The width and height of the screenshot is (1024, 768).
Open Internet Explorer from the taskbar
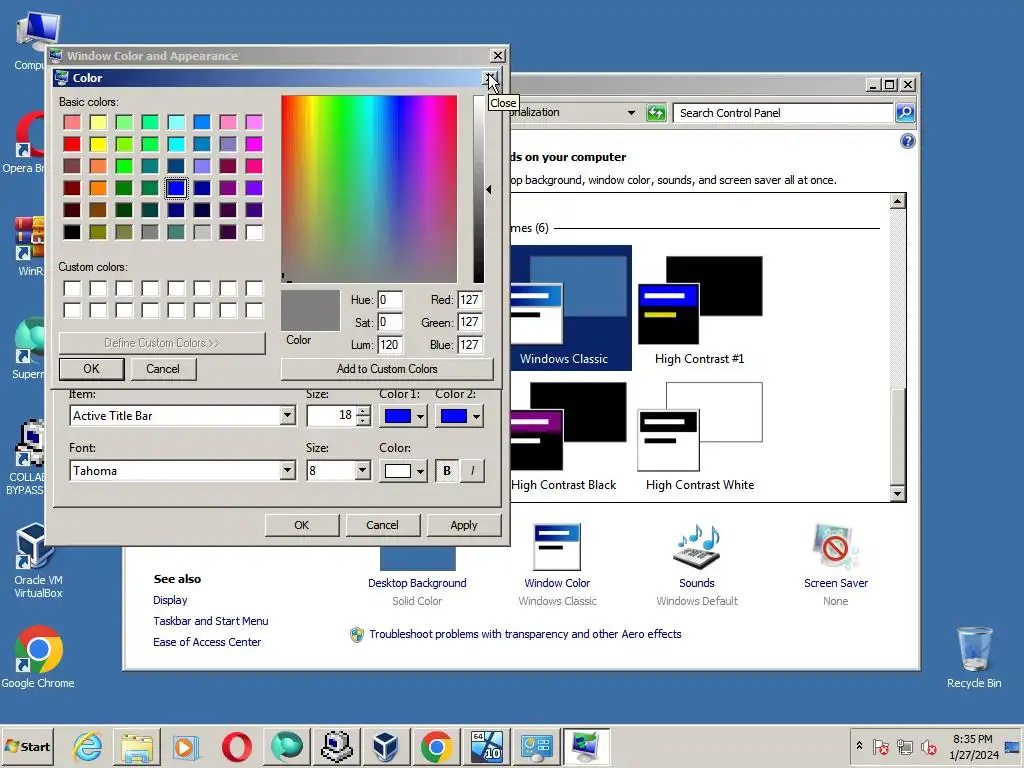coord(88,746)
